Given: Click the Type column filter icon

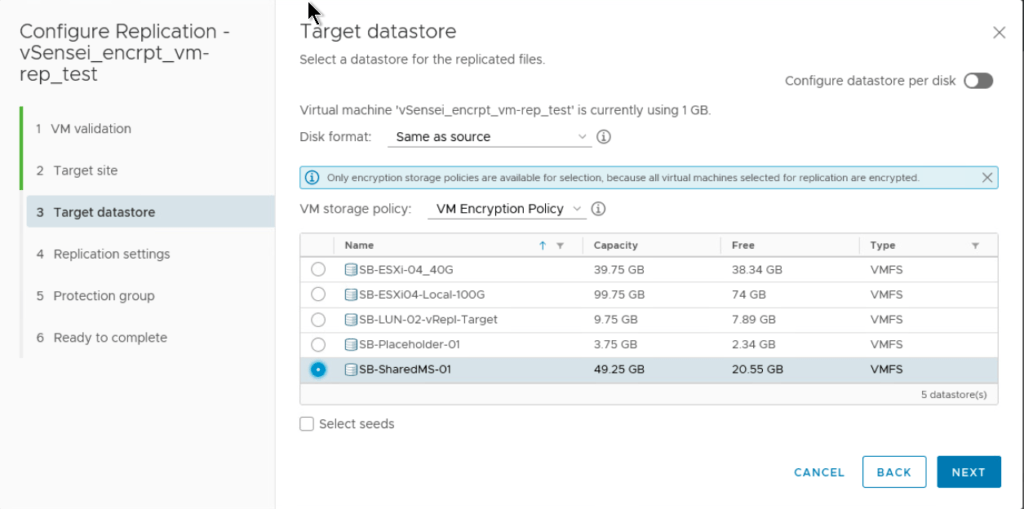Looking at the screenshot, I should click(x=975, y=245).
